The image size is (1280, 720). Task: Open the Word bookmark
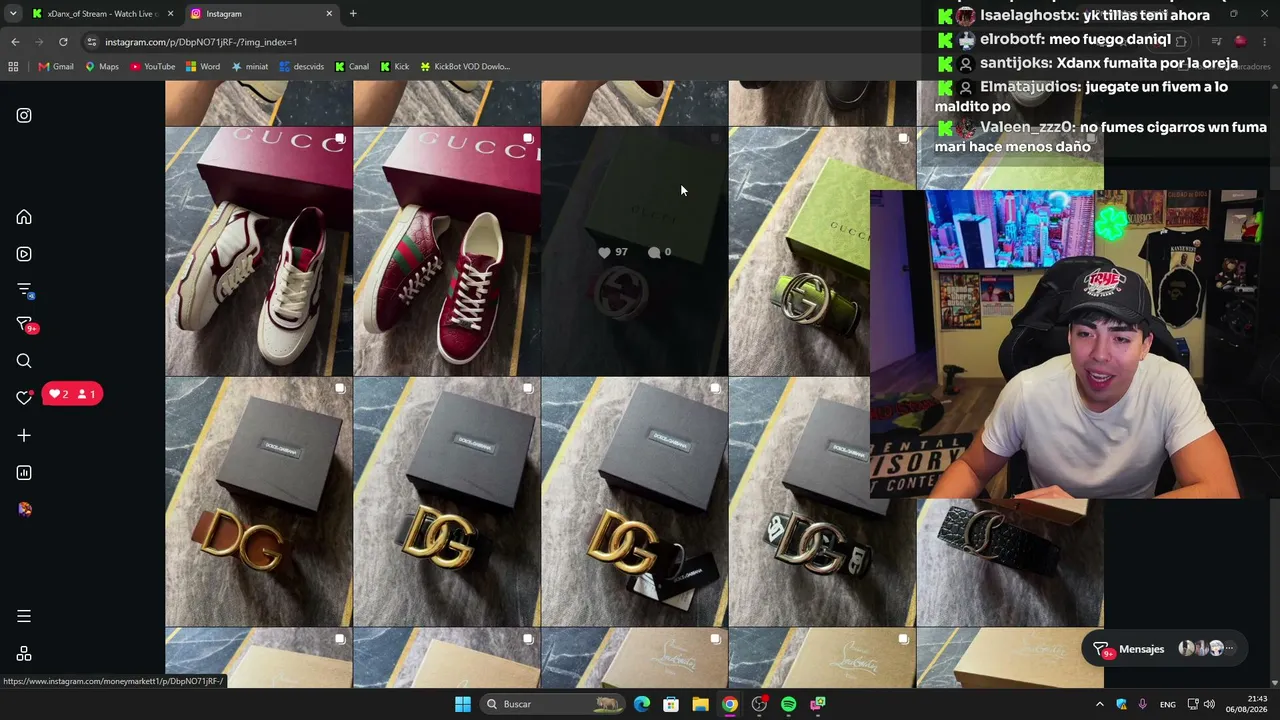click(203, 67)
